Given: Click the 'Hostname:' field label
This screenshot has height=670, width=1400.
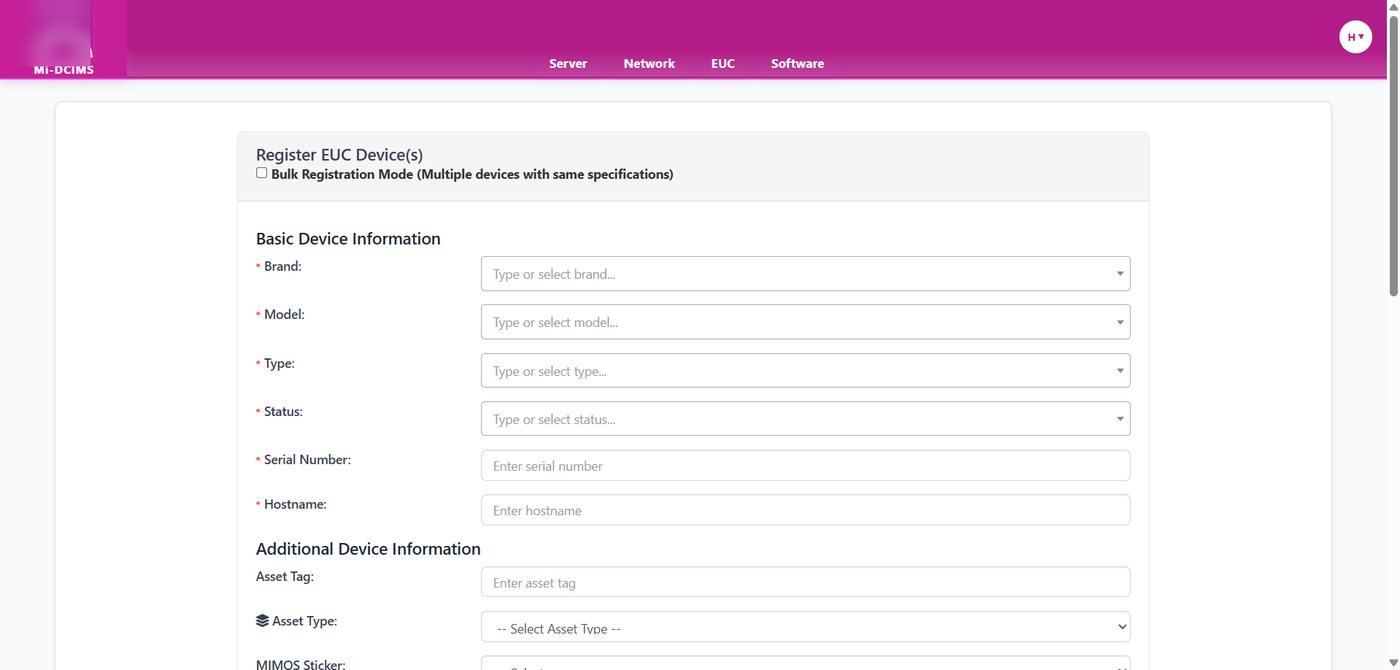Looking at the screenshot, I should tap(295, 505).
